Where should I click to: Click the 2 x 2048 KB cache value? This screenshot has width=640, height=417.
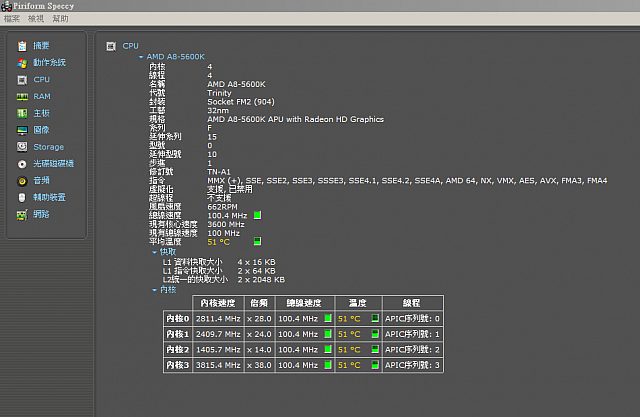(261, 279)
